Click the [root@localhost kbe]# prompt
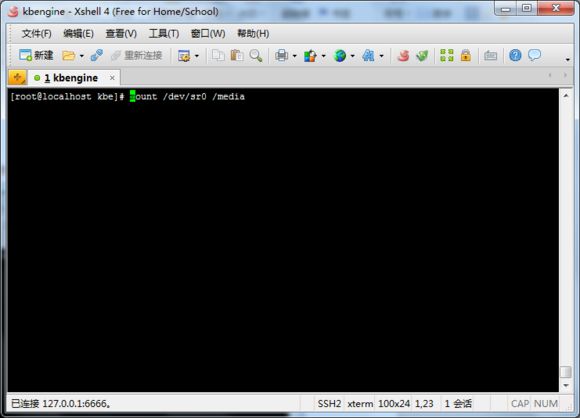This screenshot has height=418, width=580. tap(67, 97)
